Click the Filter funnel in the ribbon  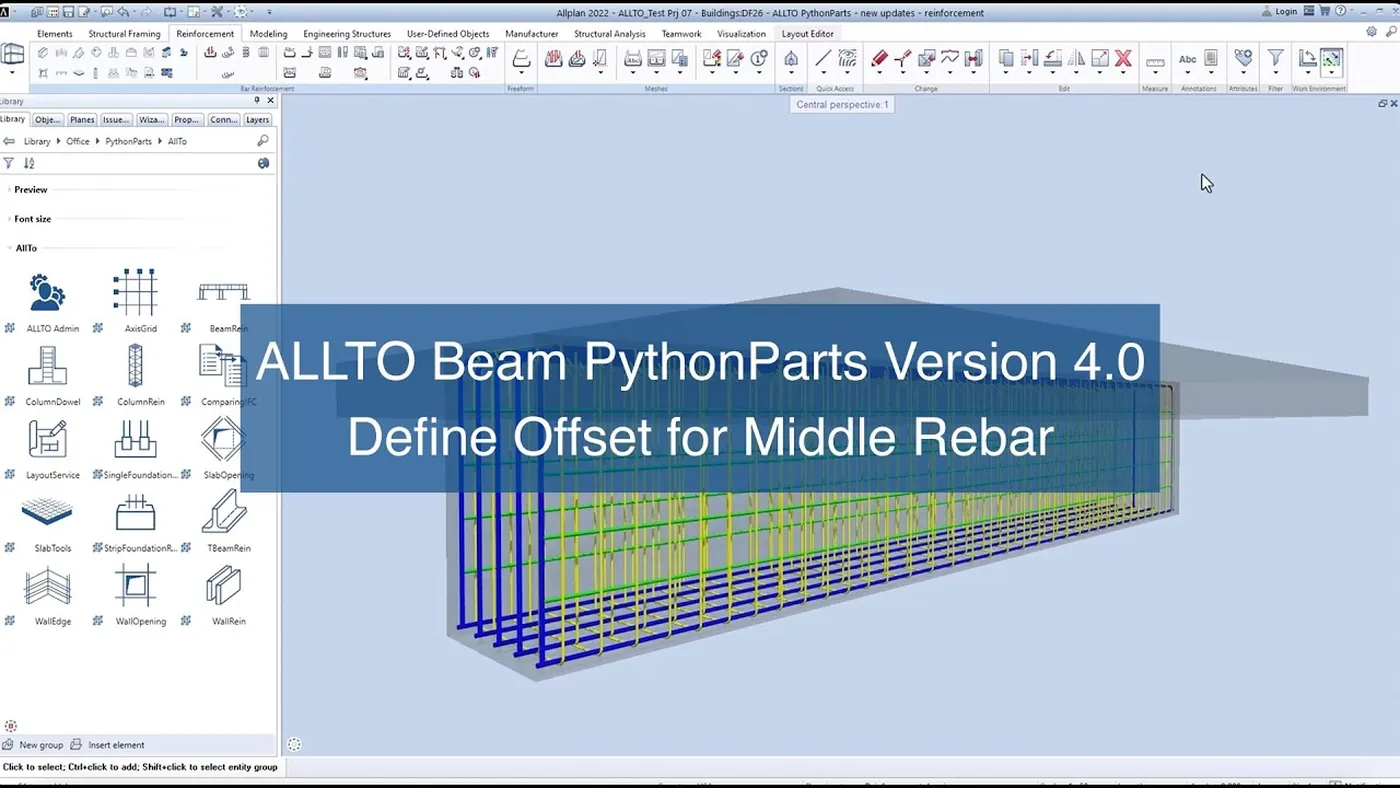[1276, 58]
